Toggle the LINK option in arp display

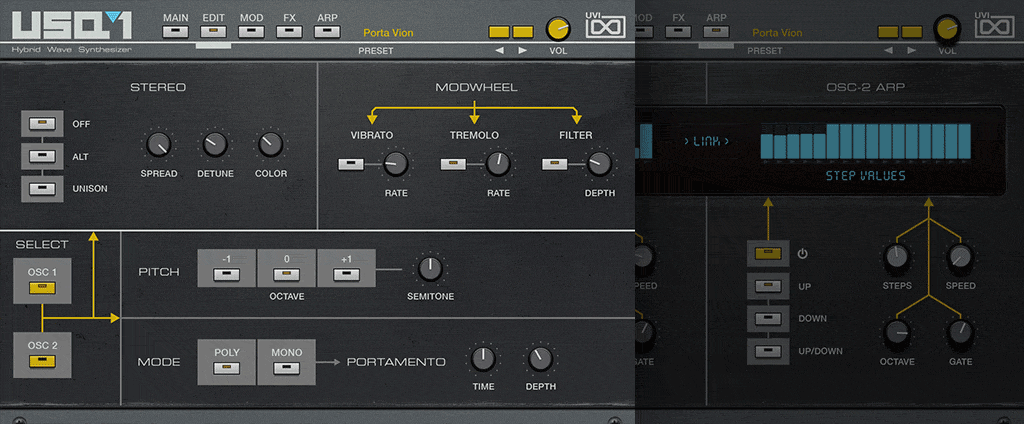(x=706, y=140)
